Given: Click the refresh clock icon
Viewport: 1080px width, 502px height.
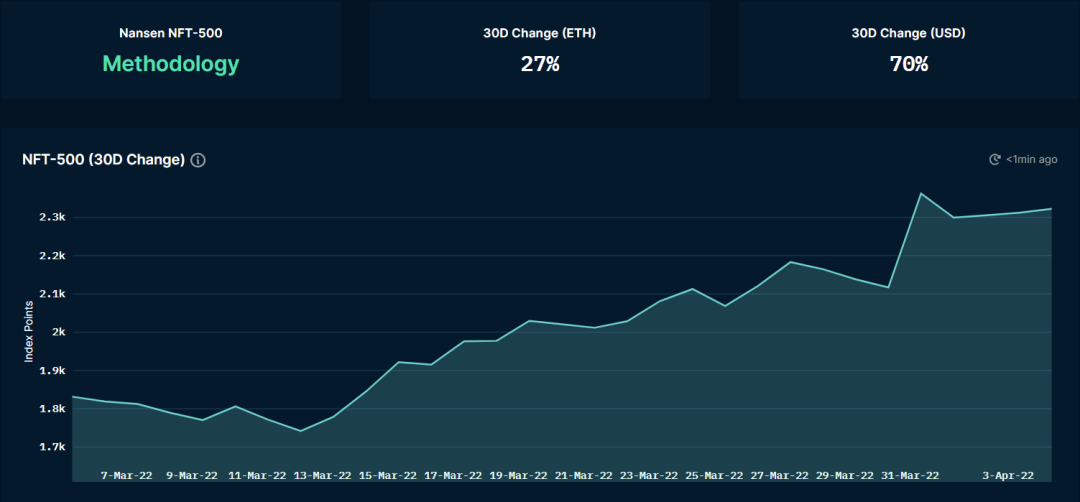Looking at the screenshot, I should tap(994, 160).
